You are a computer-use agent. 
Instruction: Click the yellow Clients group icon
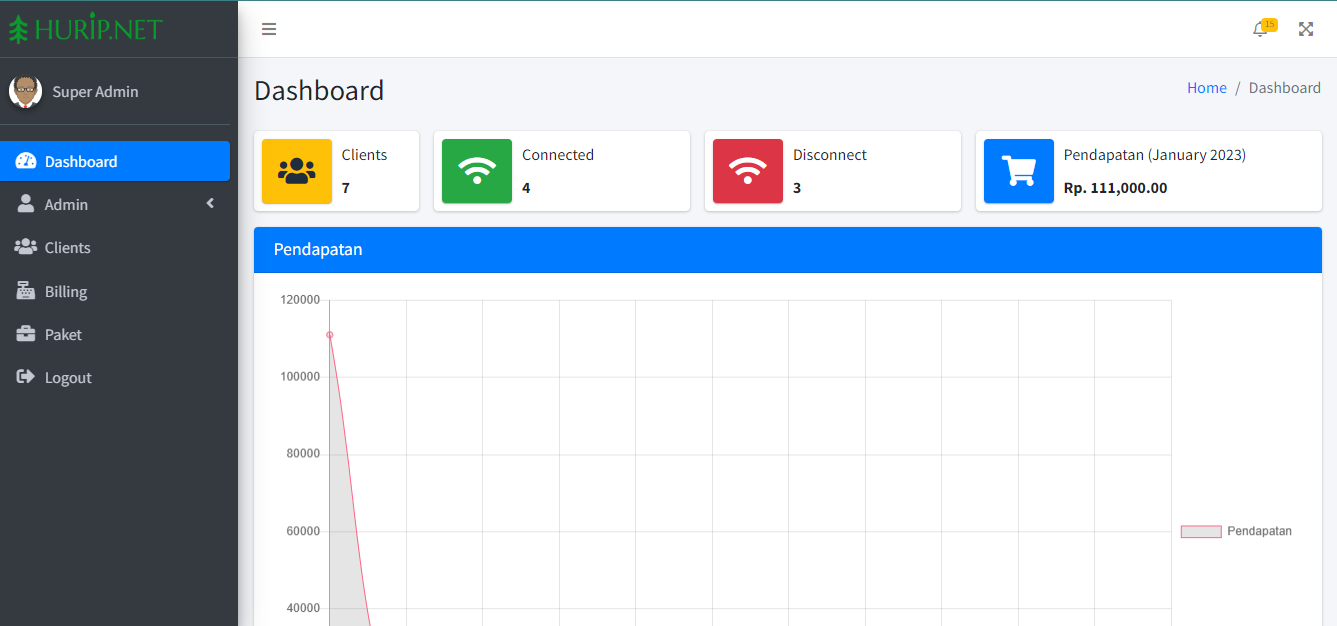[297, 171]
